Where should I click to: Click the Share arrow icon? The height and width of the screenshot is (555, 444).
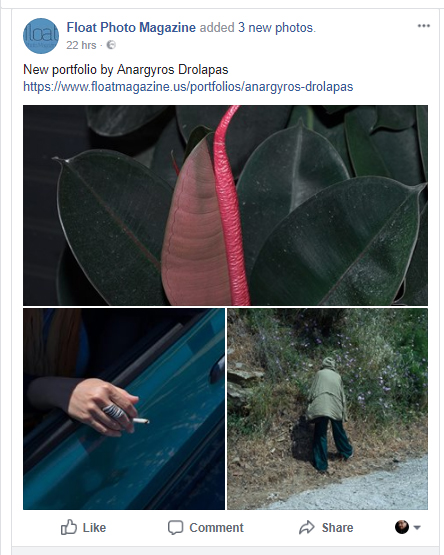(307, 527)
